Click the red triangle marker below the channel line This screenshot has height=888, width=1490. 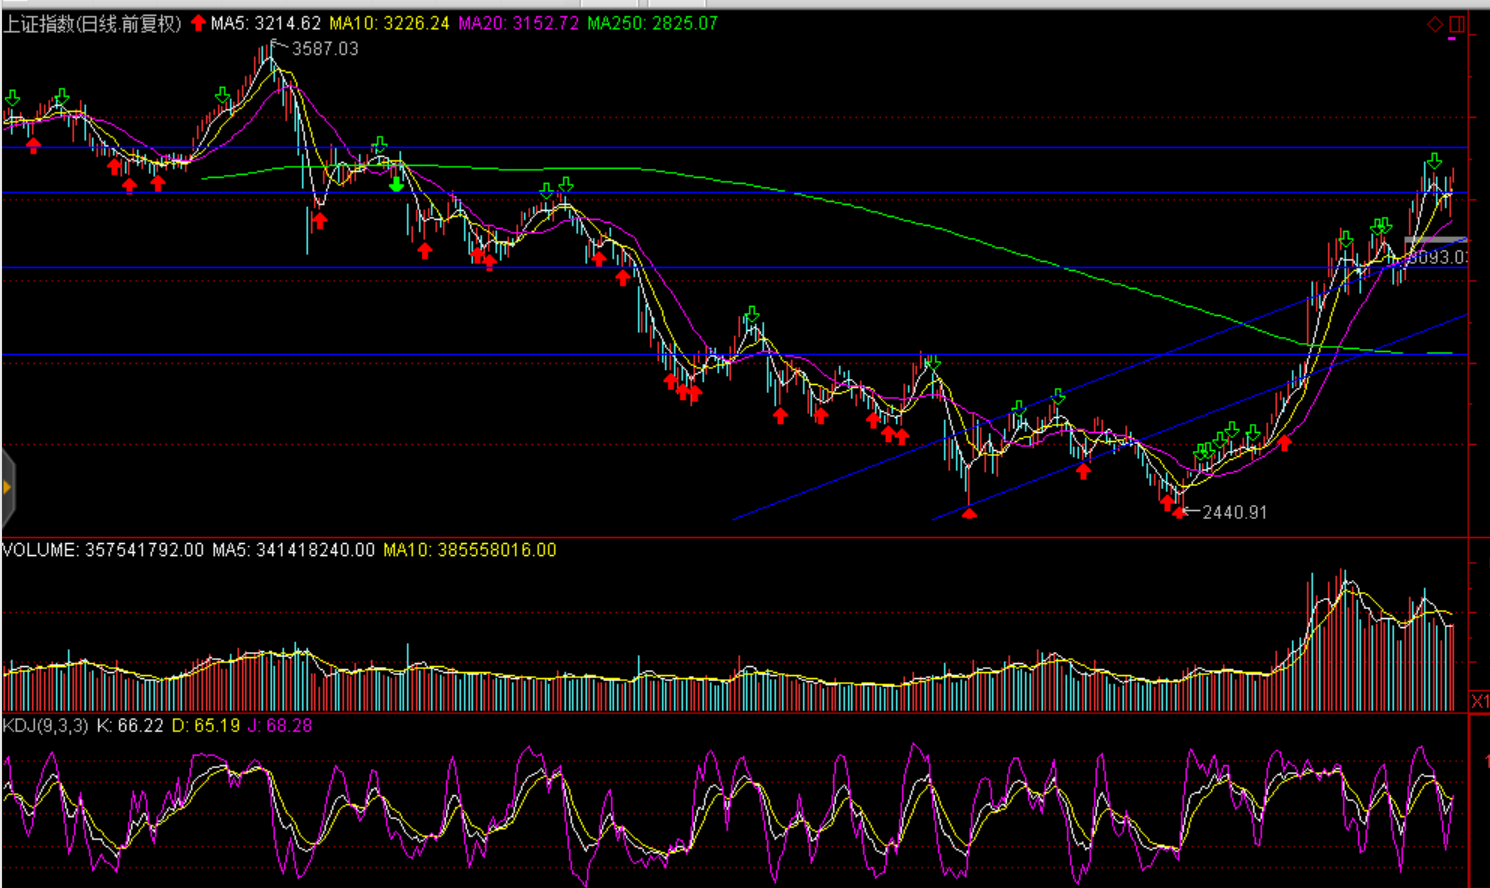click(x=969, y=513)
